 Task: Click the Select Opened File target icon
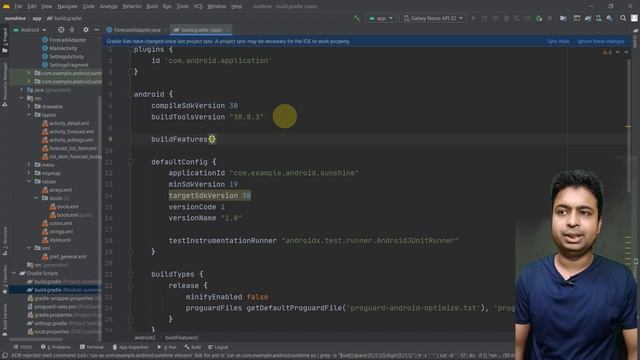pyautogui.click(x=61, y=30)
